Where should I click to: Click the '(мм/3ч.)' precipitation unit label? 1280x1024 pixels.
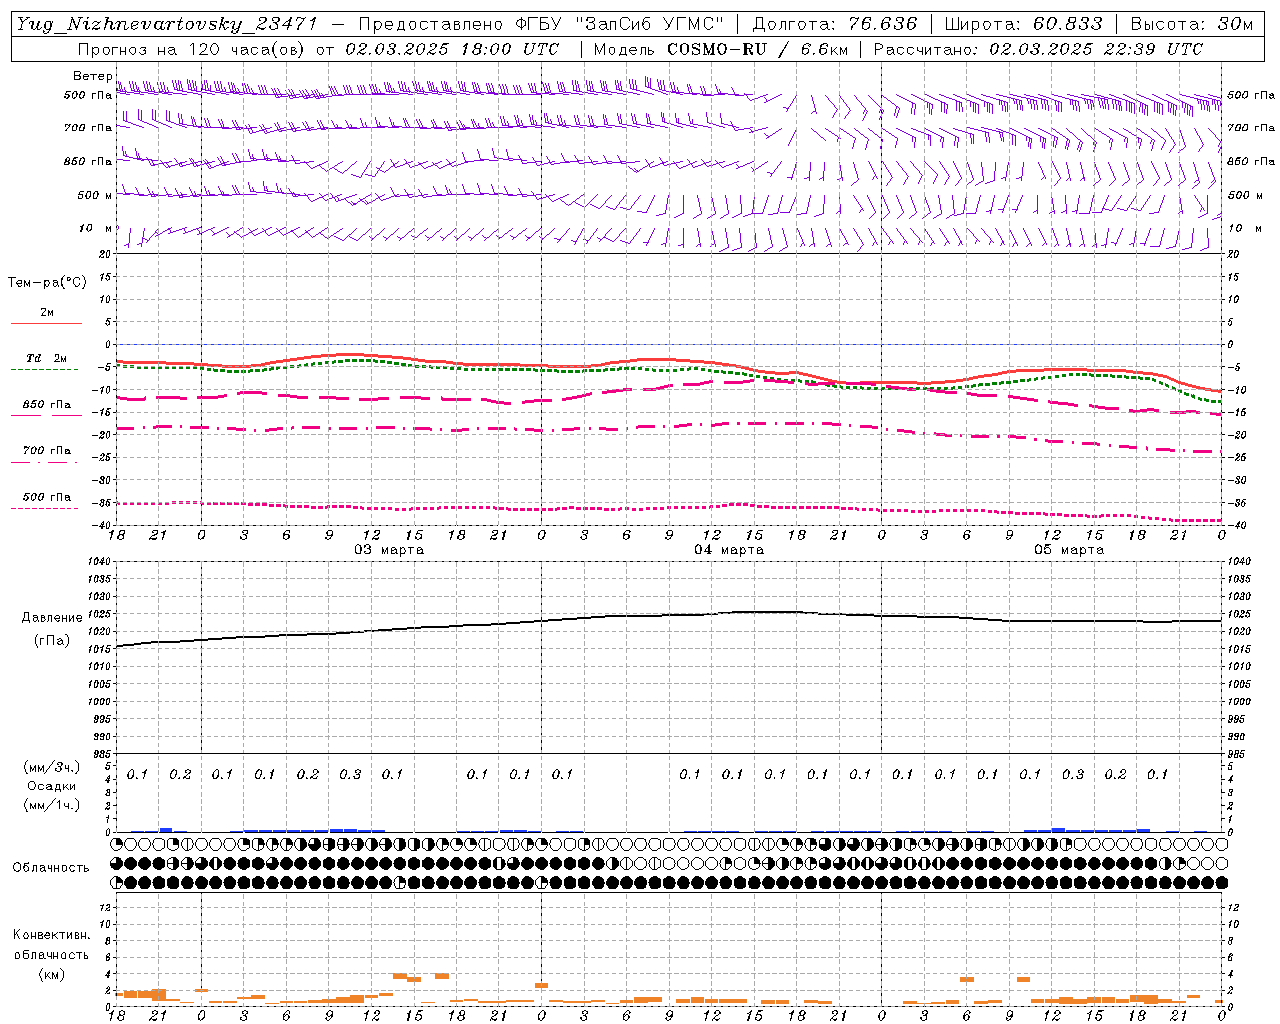(52, 767)
